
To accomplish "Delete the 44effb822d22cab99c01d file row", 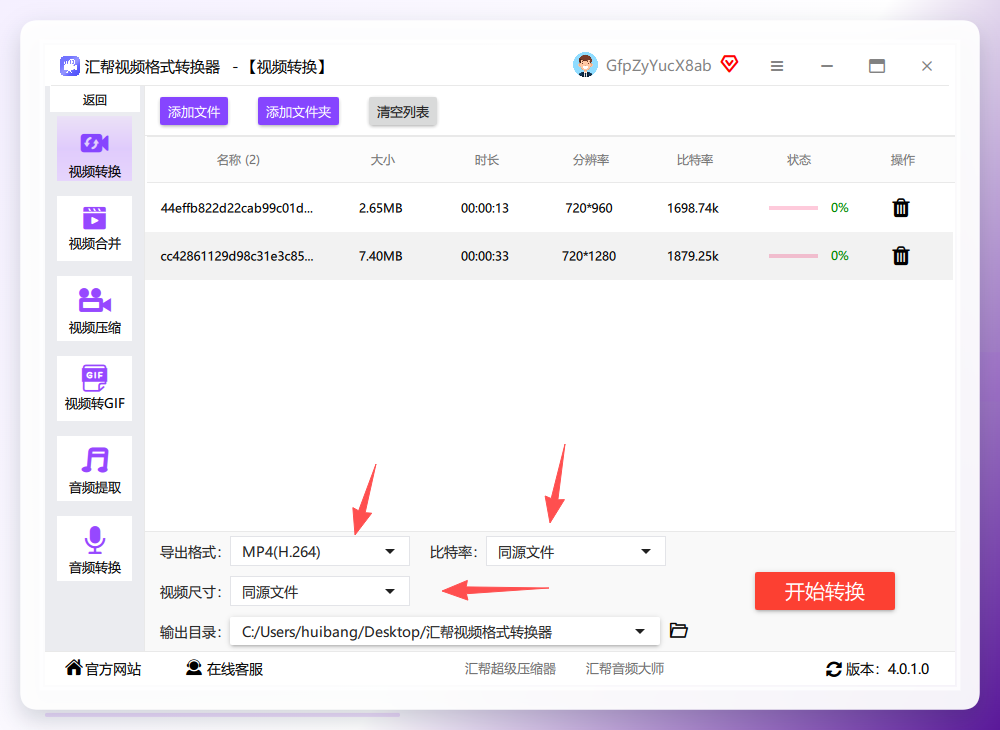I will click(x=901, y=208).
